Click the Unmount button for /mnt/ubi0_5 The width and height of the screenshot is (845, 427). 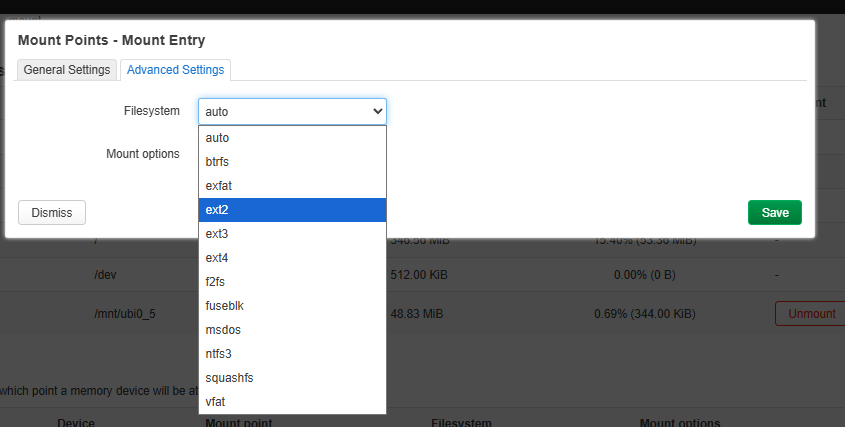[x=811, y=314]
